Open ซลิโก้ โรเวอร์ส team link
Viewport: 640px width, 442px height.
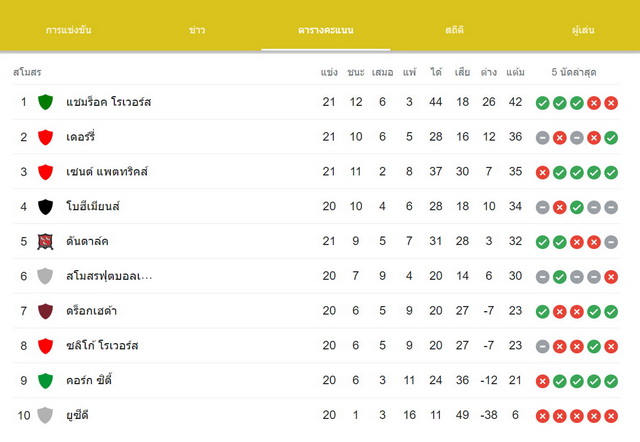click(102, 346)
